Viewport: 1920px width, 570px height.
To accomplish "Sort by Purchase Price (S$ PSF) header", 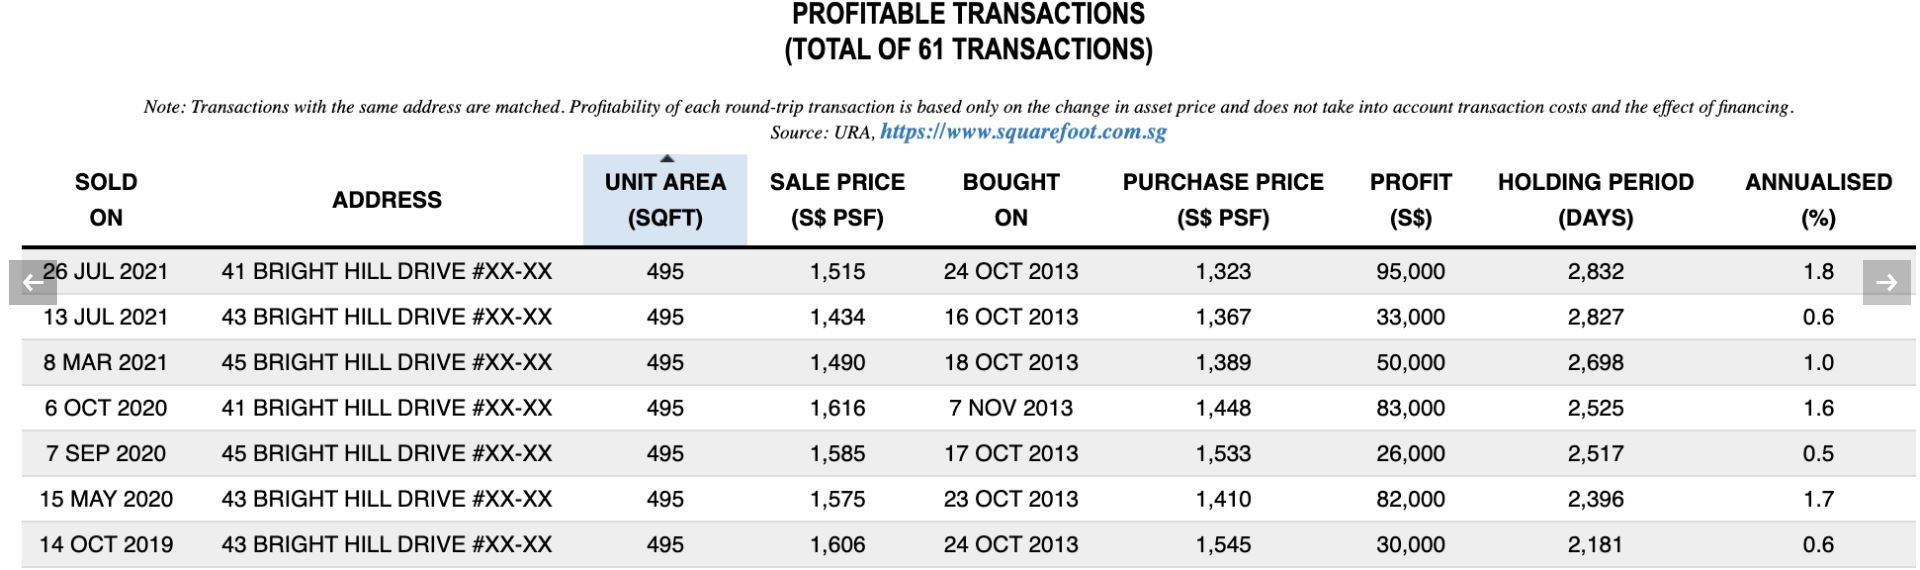I will pyautogui.click(x=1222, y=200).
